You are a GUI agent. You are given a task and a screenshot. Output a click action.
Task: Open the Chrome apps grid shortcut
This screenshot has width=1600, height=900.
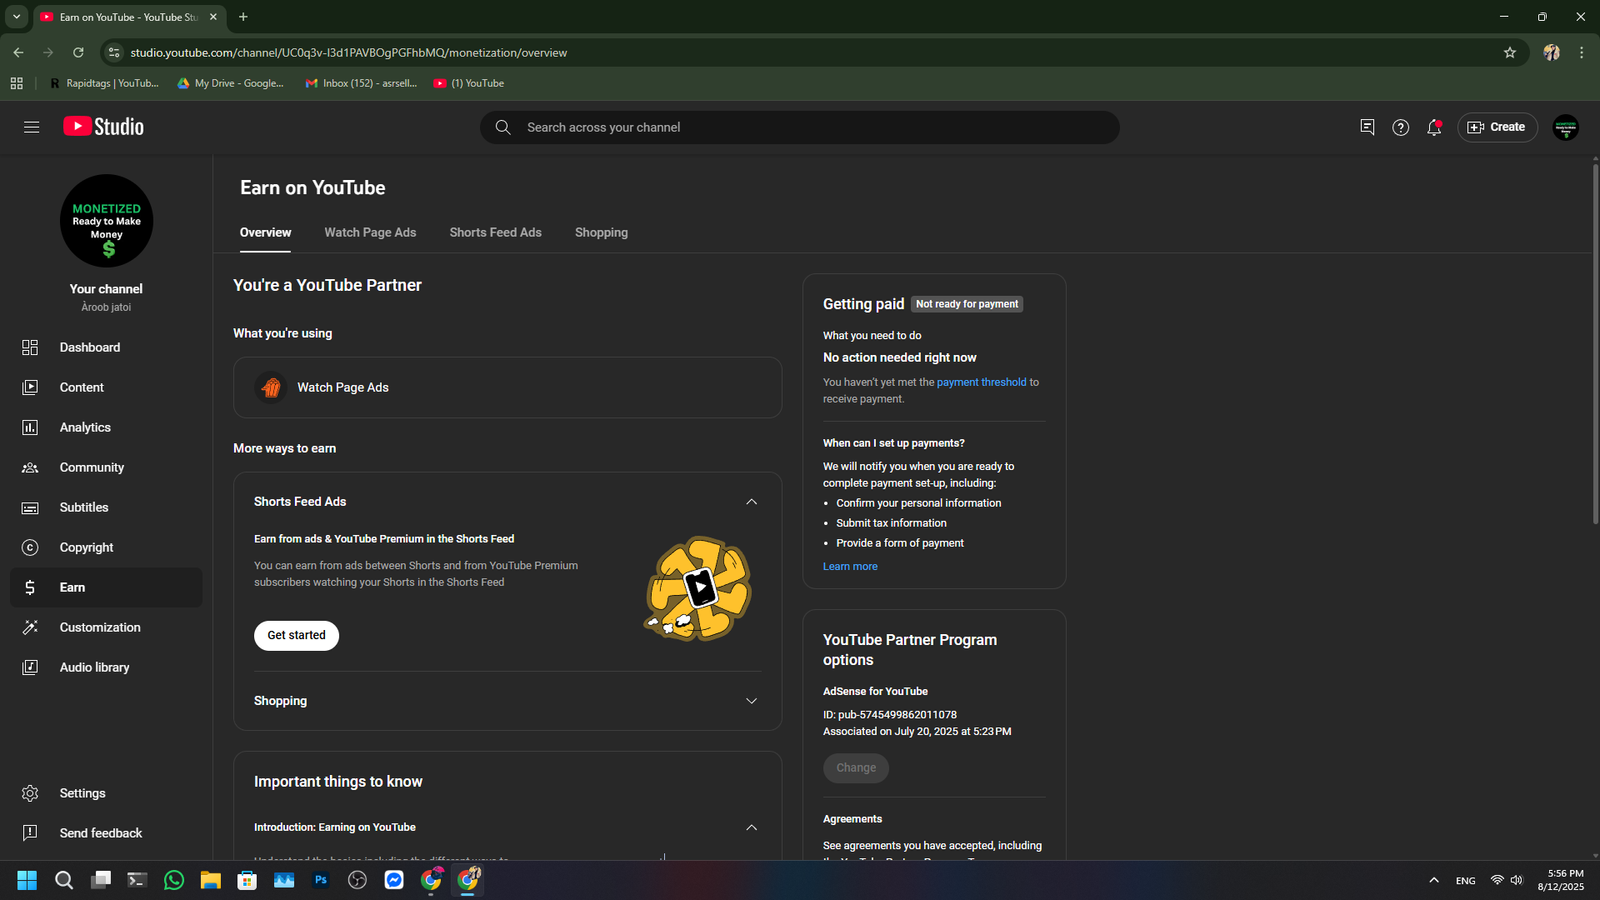16,83
